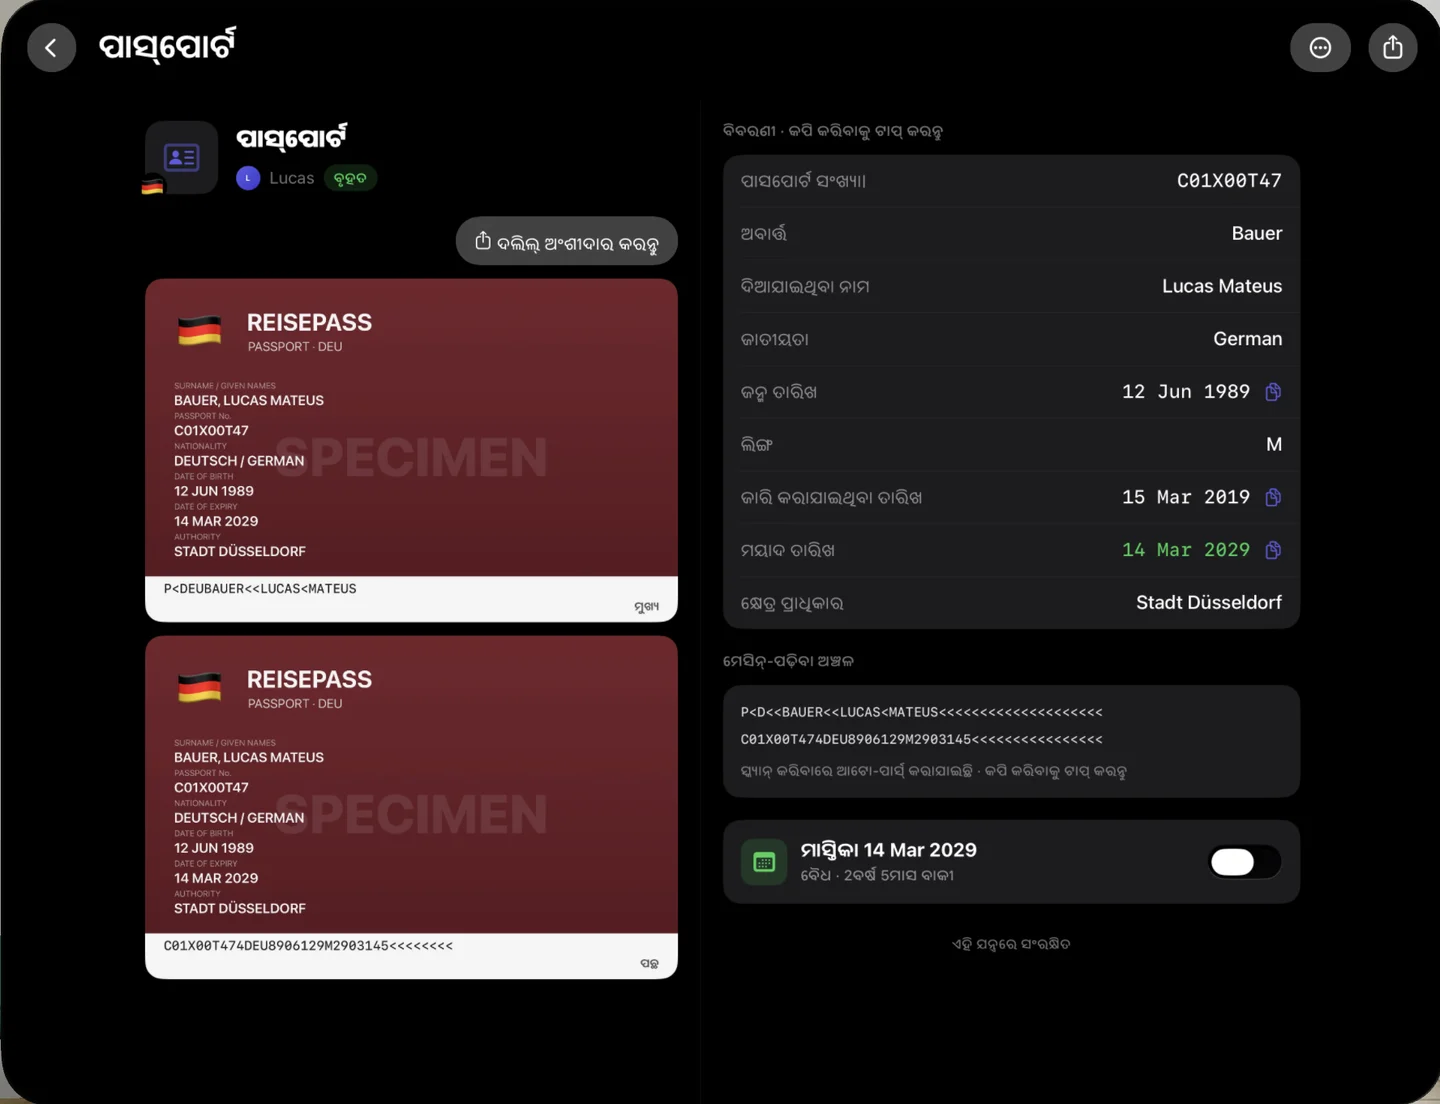This screenshot has width=1440, height=1104.
Task: Open the front passport card image
Action: click(x=411, y=450)
